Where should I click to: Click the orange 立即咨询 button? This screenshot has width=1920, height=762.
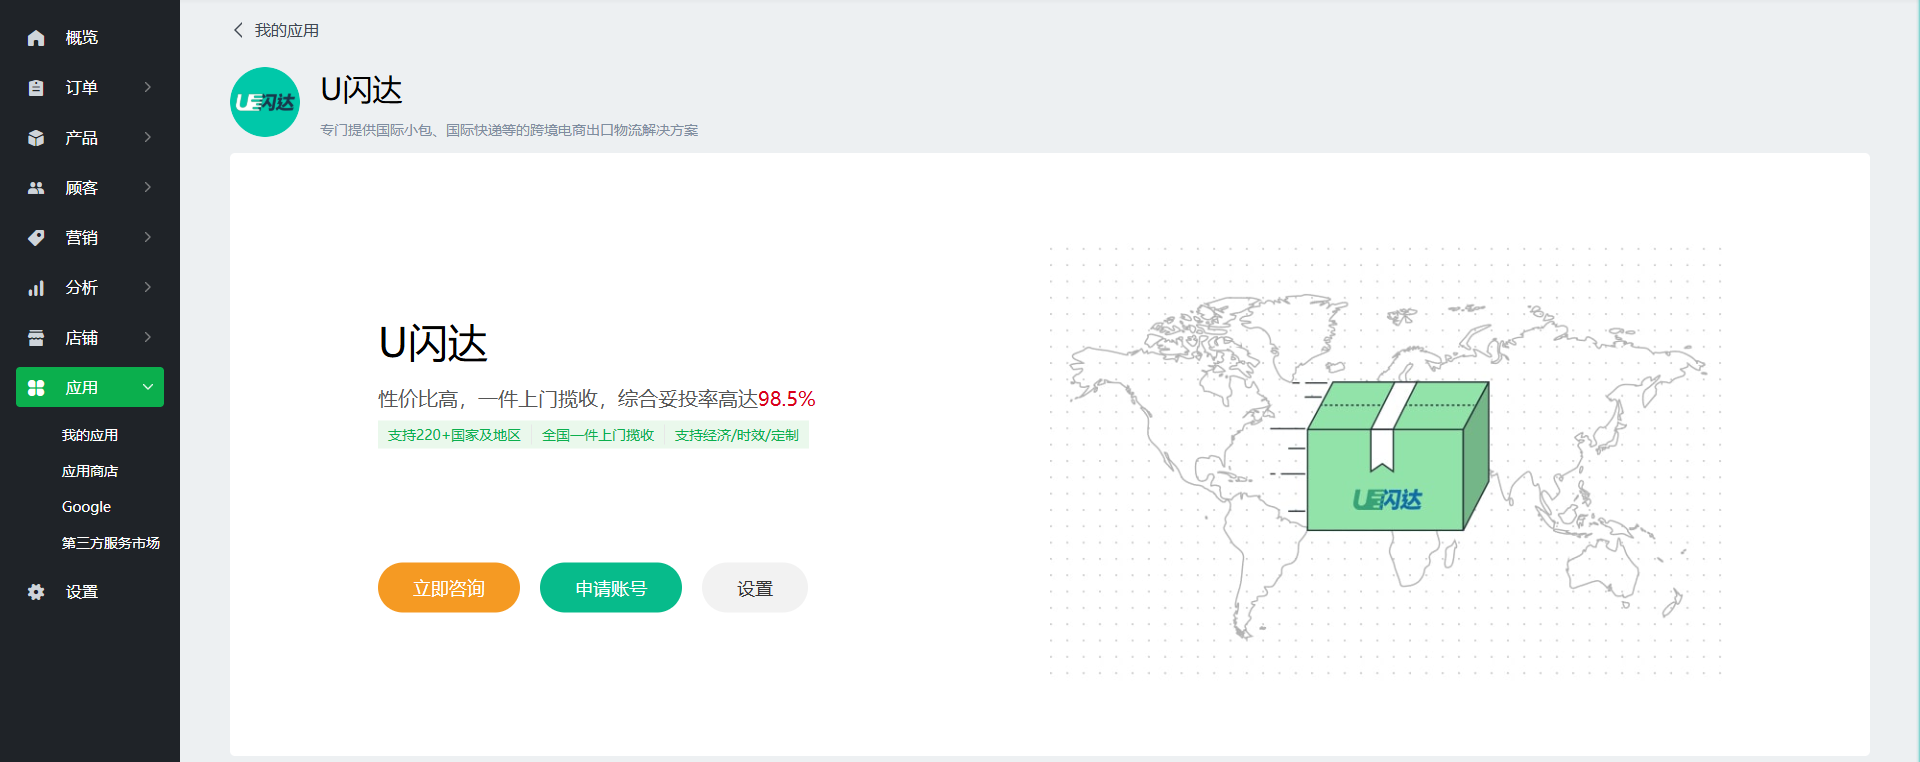click(449, 588)
